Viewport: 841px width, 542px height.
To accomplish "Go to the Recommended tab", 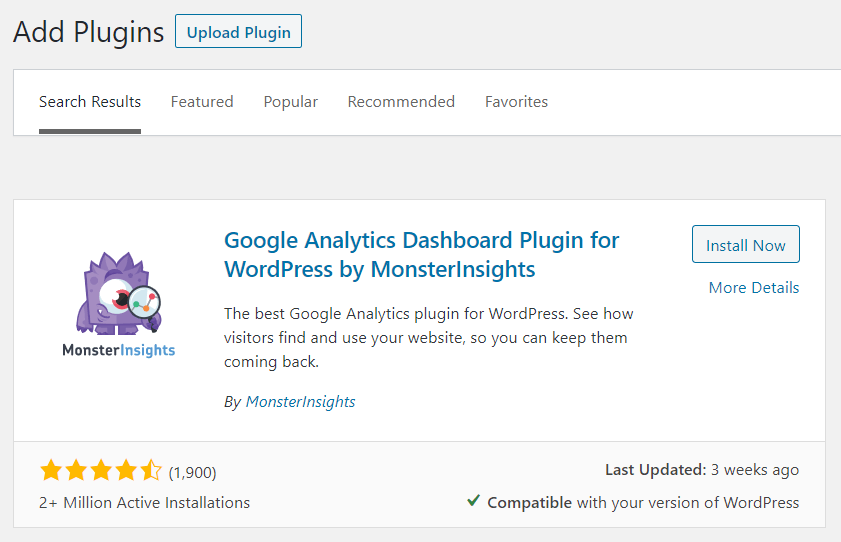I will click(401, 101).
